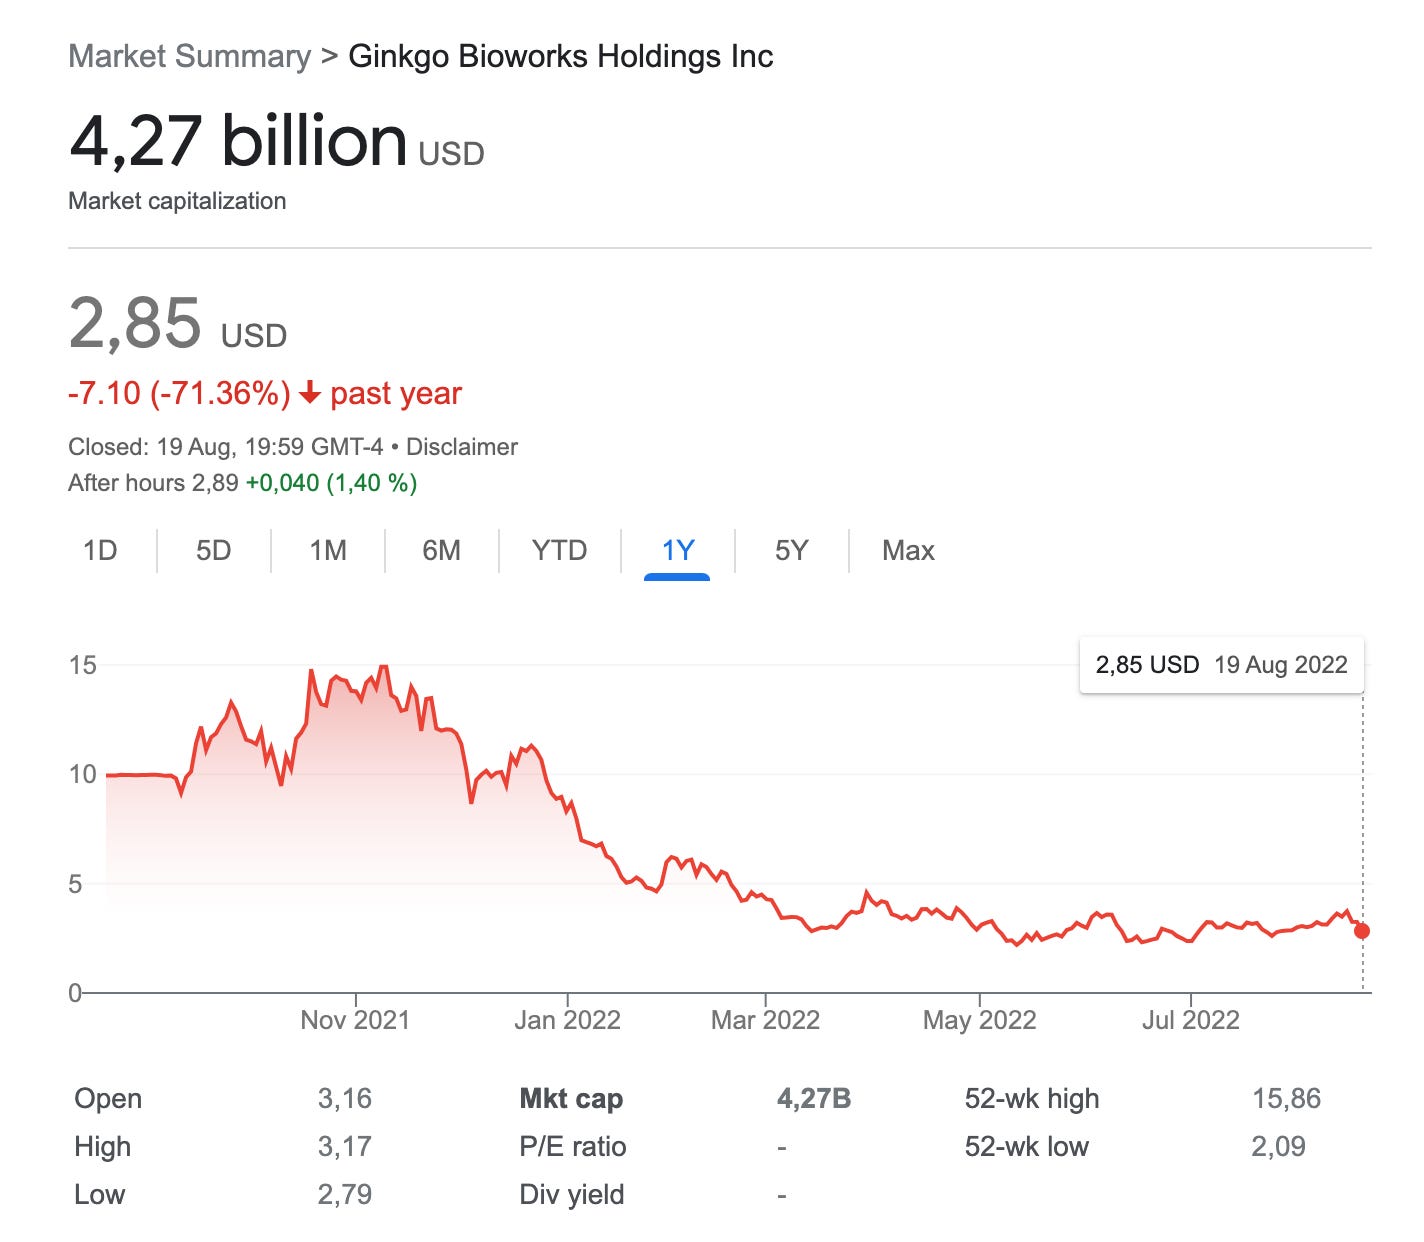Click the Mar 2022 axis label
The image size is (1424, 1242).
[x=765, y=1020]
